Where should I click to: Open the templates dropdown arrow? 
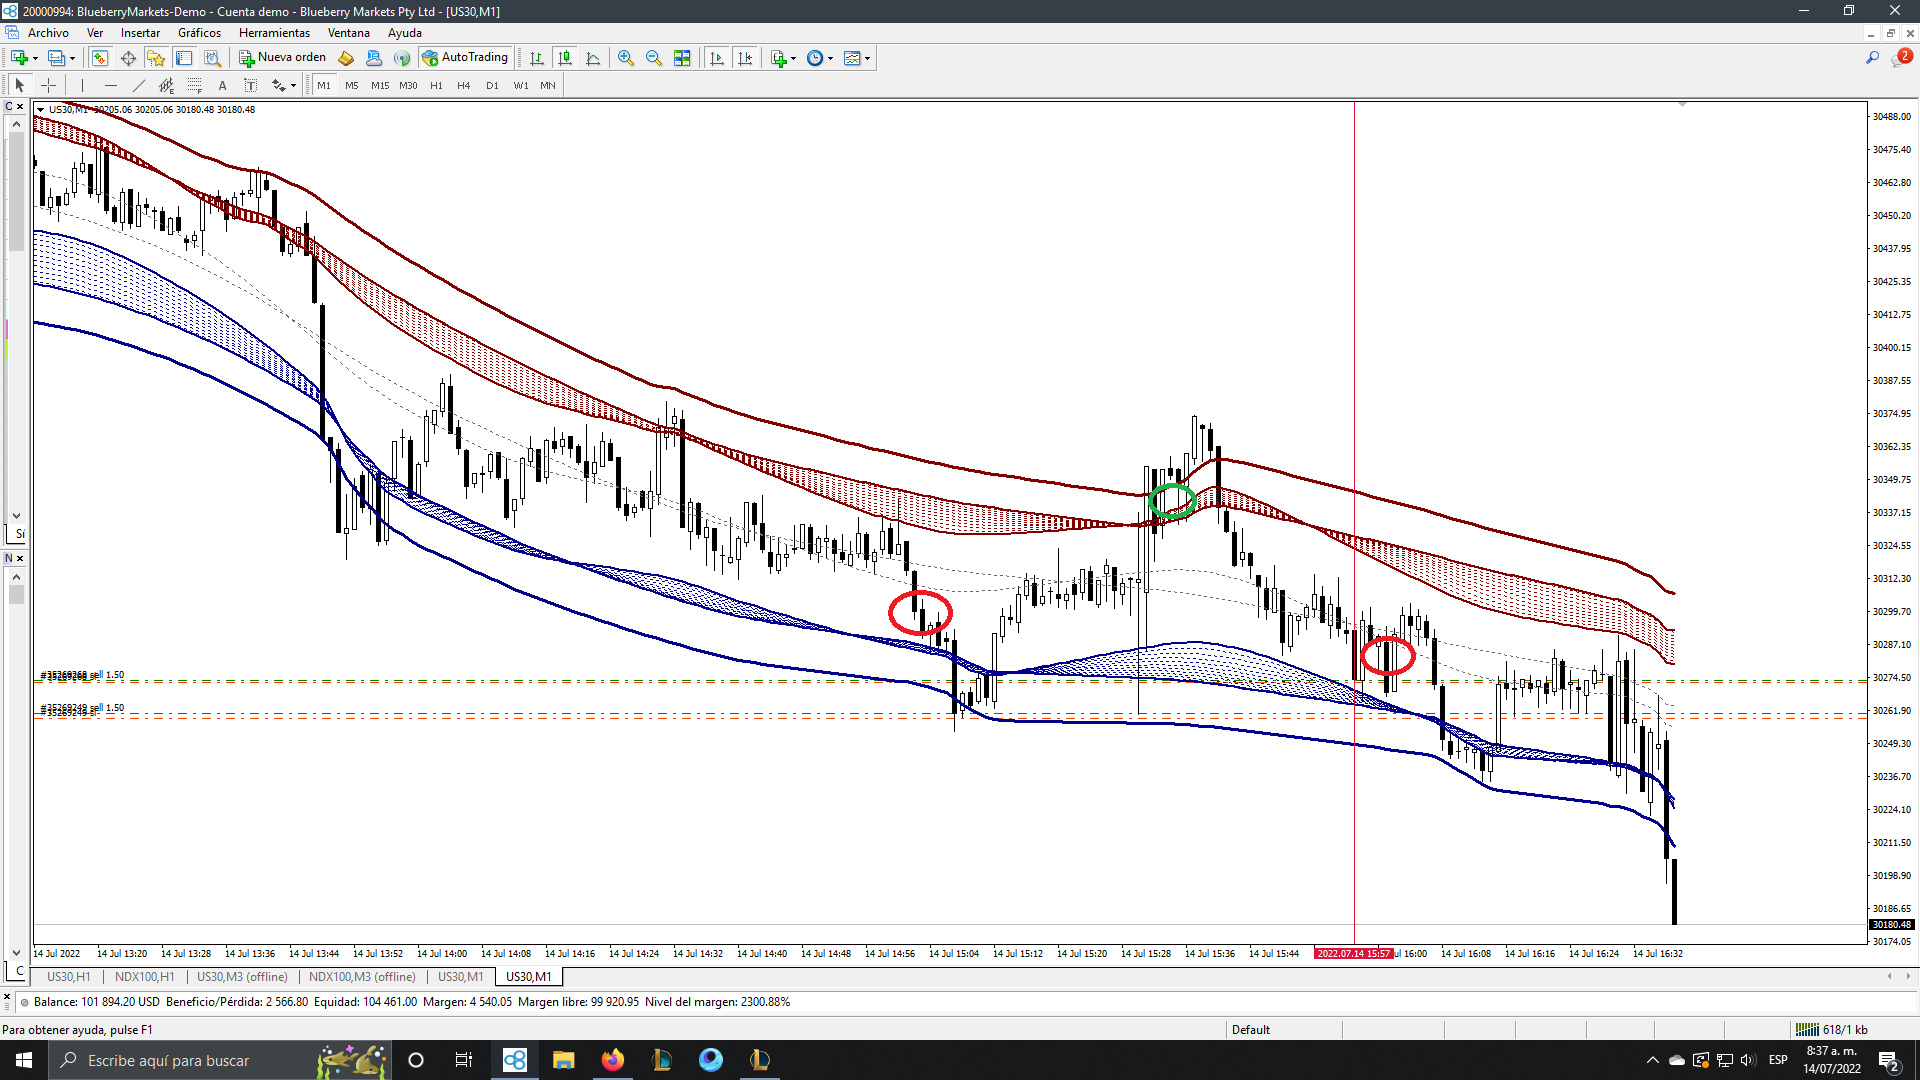pos(867,58)
